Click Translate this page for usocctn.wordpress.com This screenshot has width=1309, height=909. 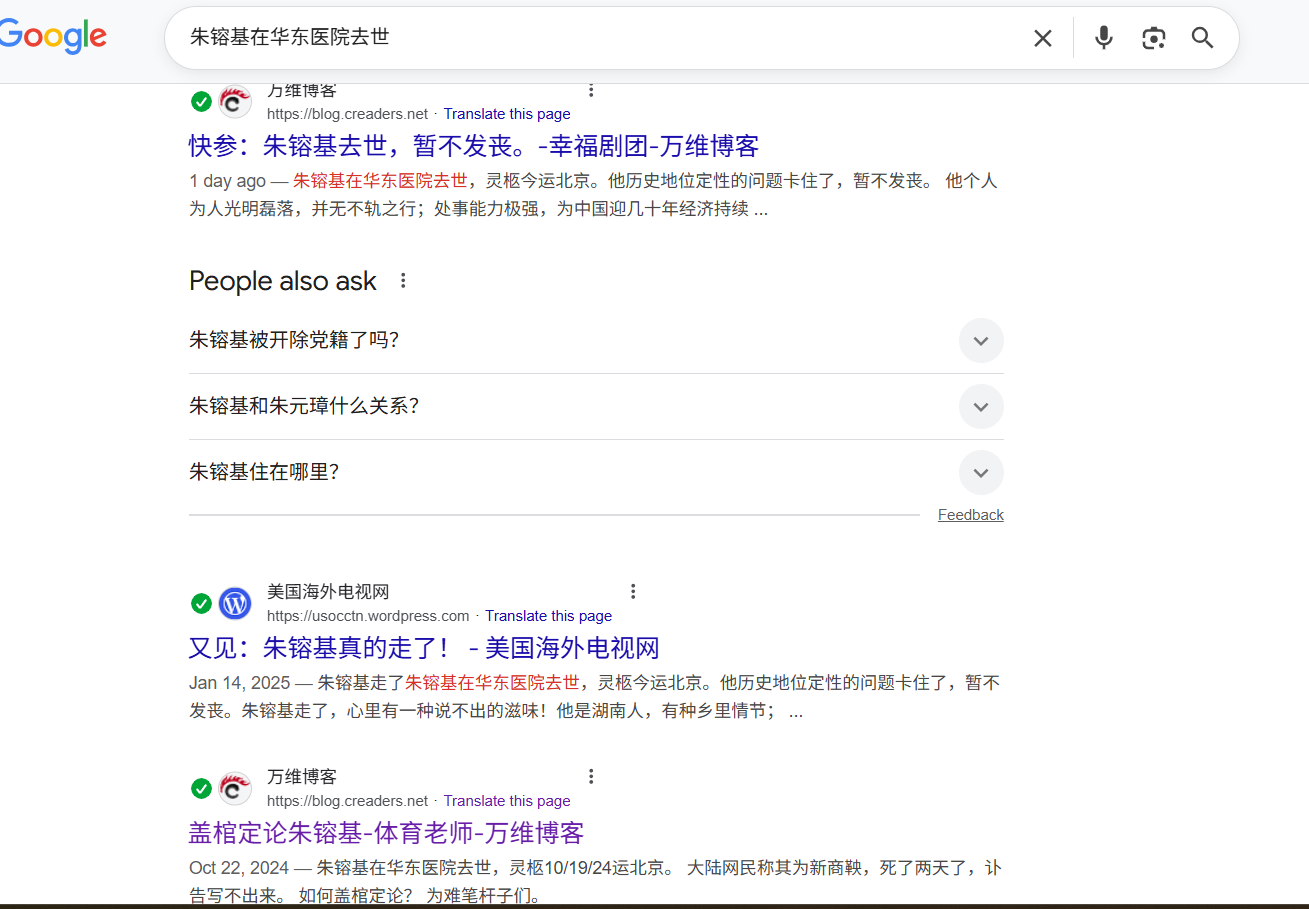(548, 616)
